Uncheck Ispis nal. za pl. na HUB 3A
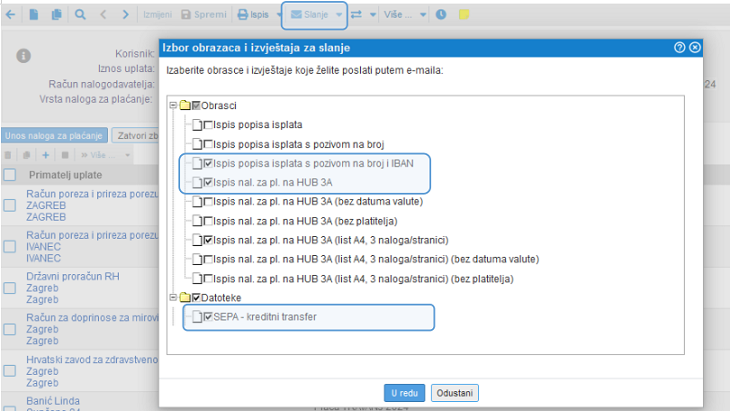The height and width of the screenshot is (411, 730). pos(208,182)
